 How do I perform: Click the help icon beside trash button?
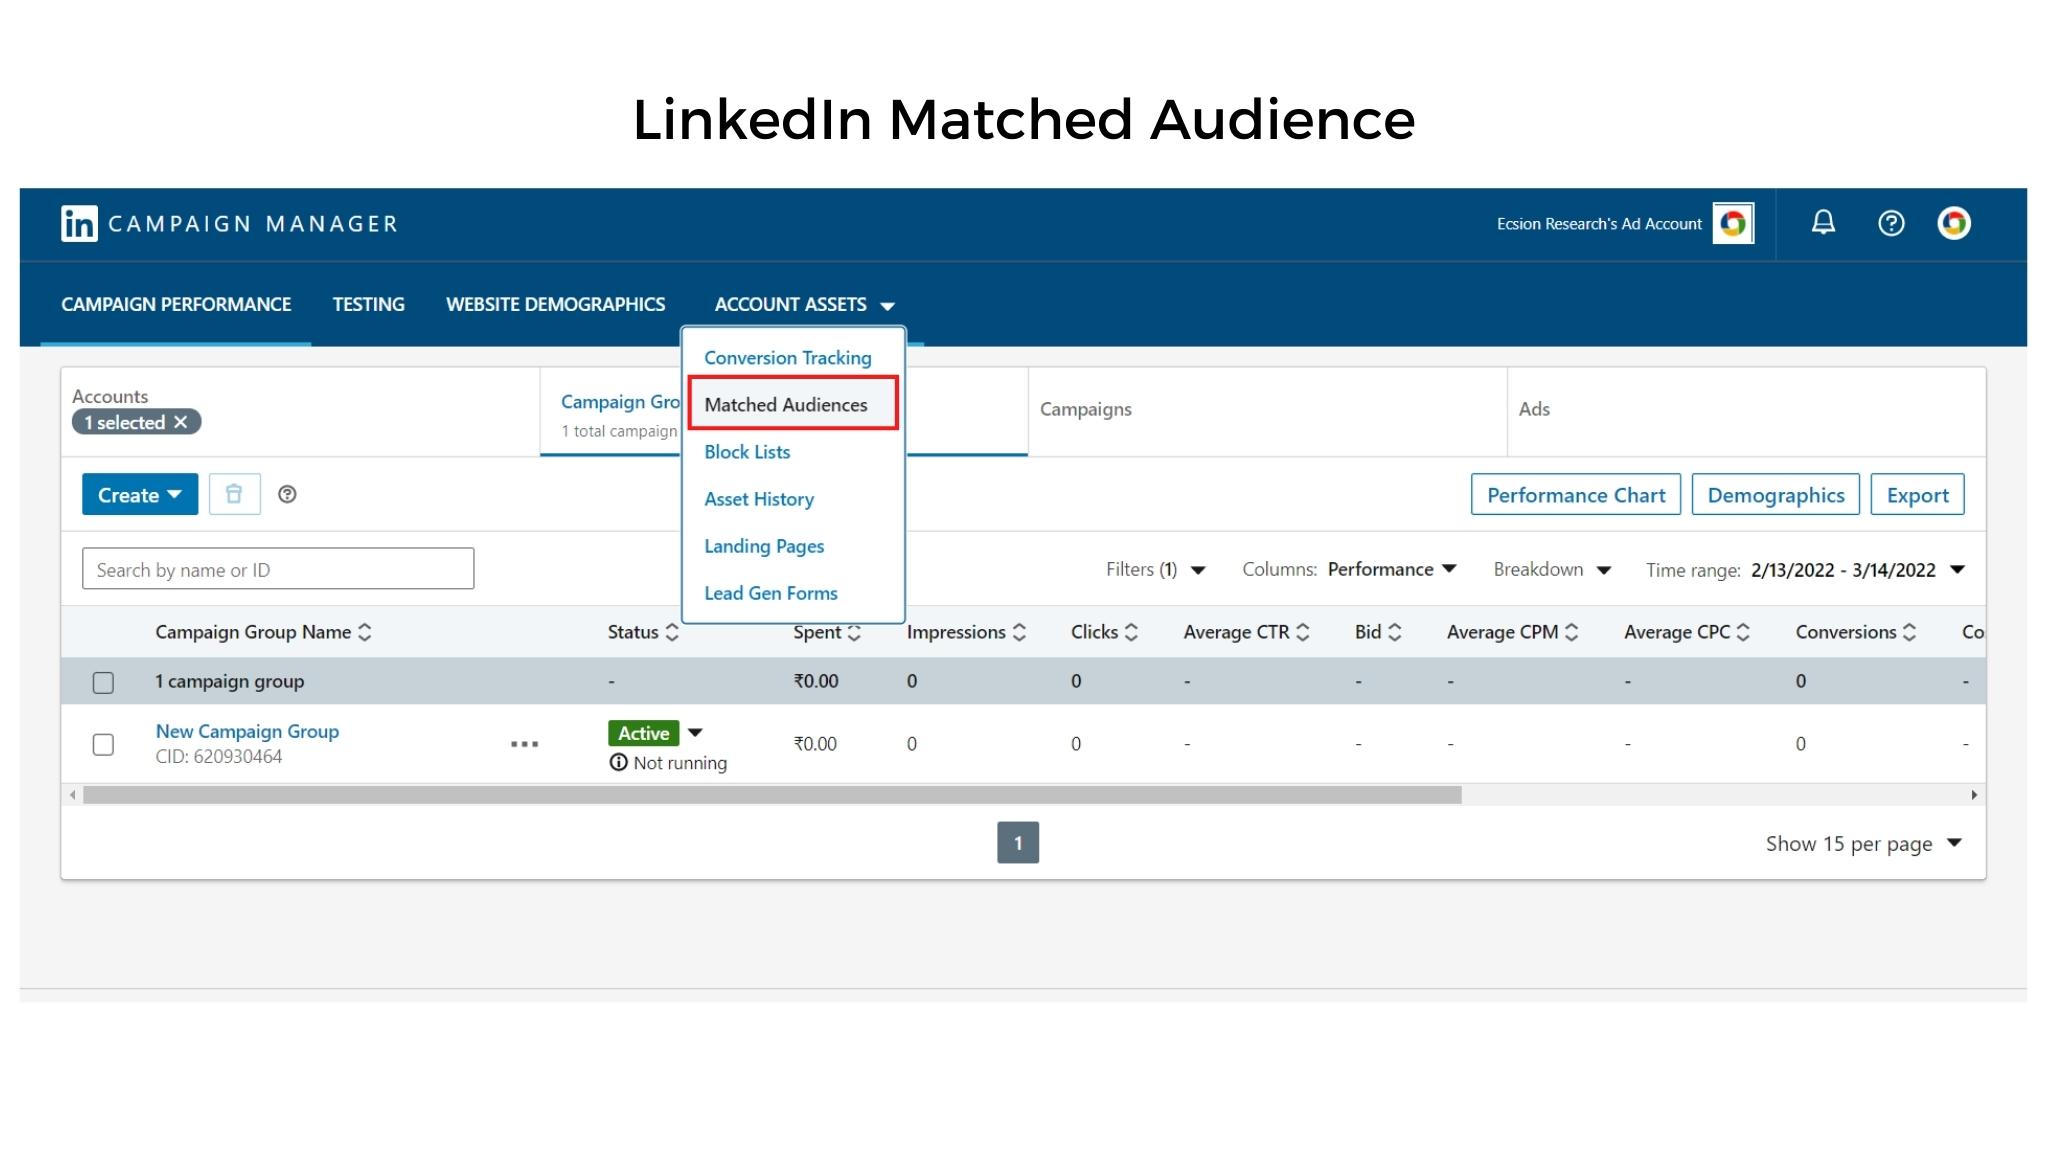[x=287, y=494]
